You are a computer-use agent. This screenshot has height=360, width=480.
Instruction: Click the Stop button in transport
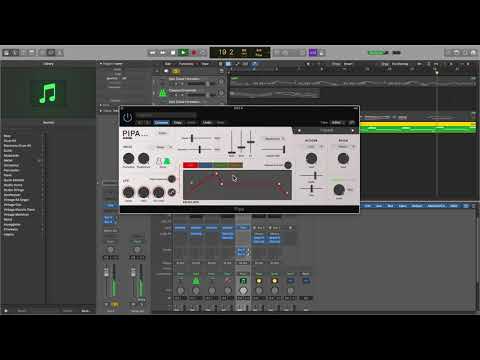pos(173,53)
